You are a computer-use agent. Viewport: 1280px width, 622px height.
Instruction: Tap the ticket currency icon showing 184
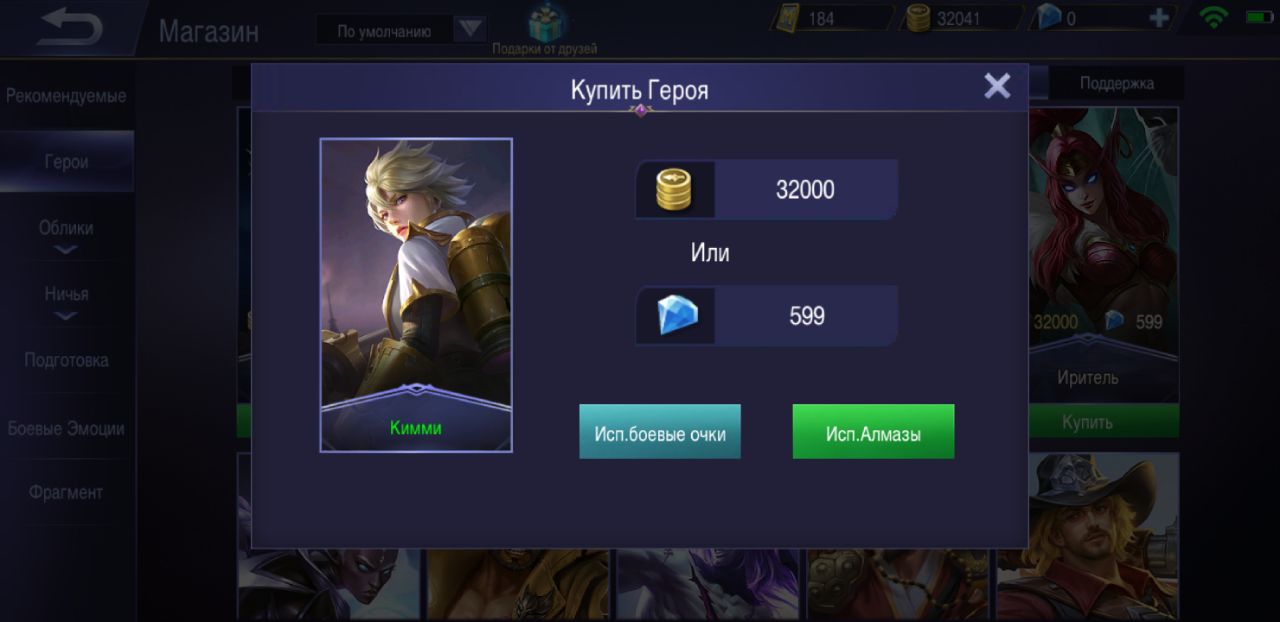coord(787,18)
